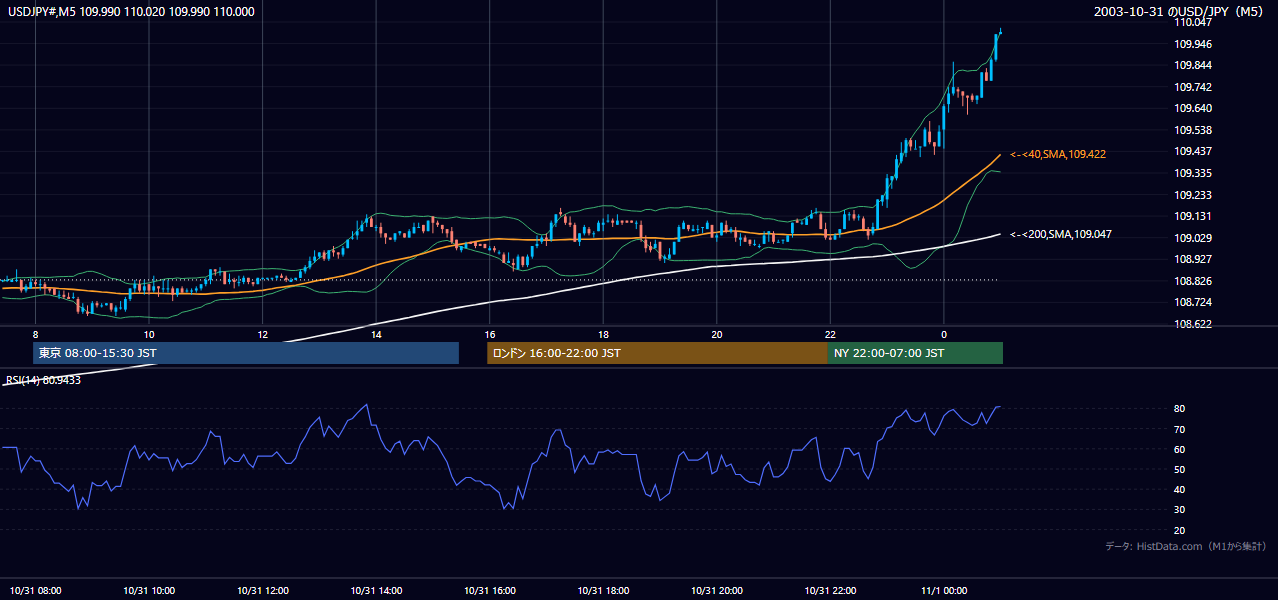Click RSI scale value 50
Viewport: 1278px width, 600px height.
(x=1179, y=469)
